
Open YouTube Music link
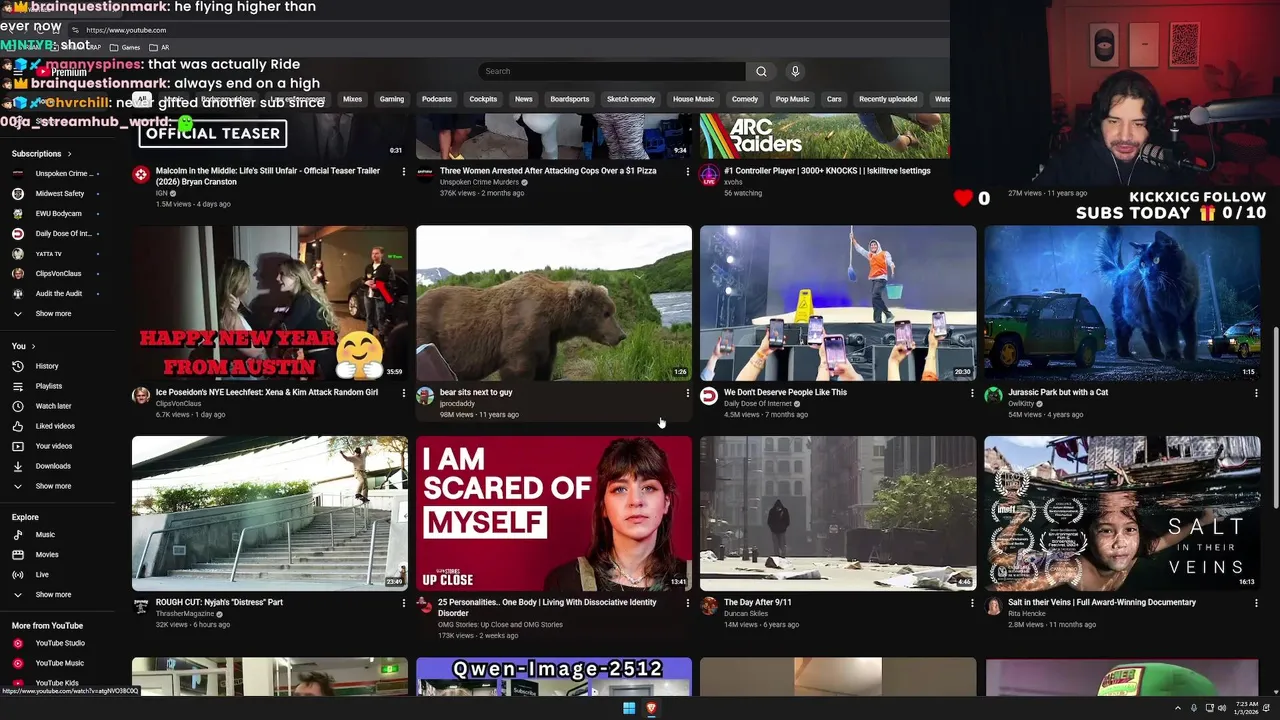coord(60,663)
